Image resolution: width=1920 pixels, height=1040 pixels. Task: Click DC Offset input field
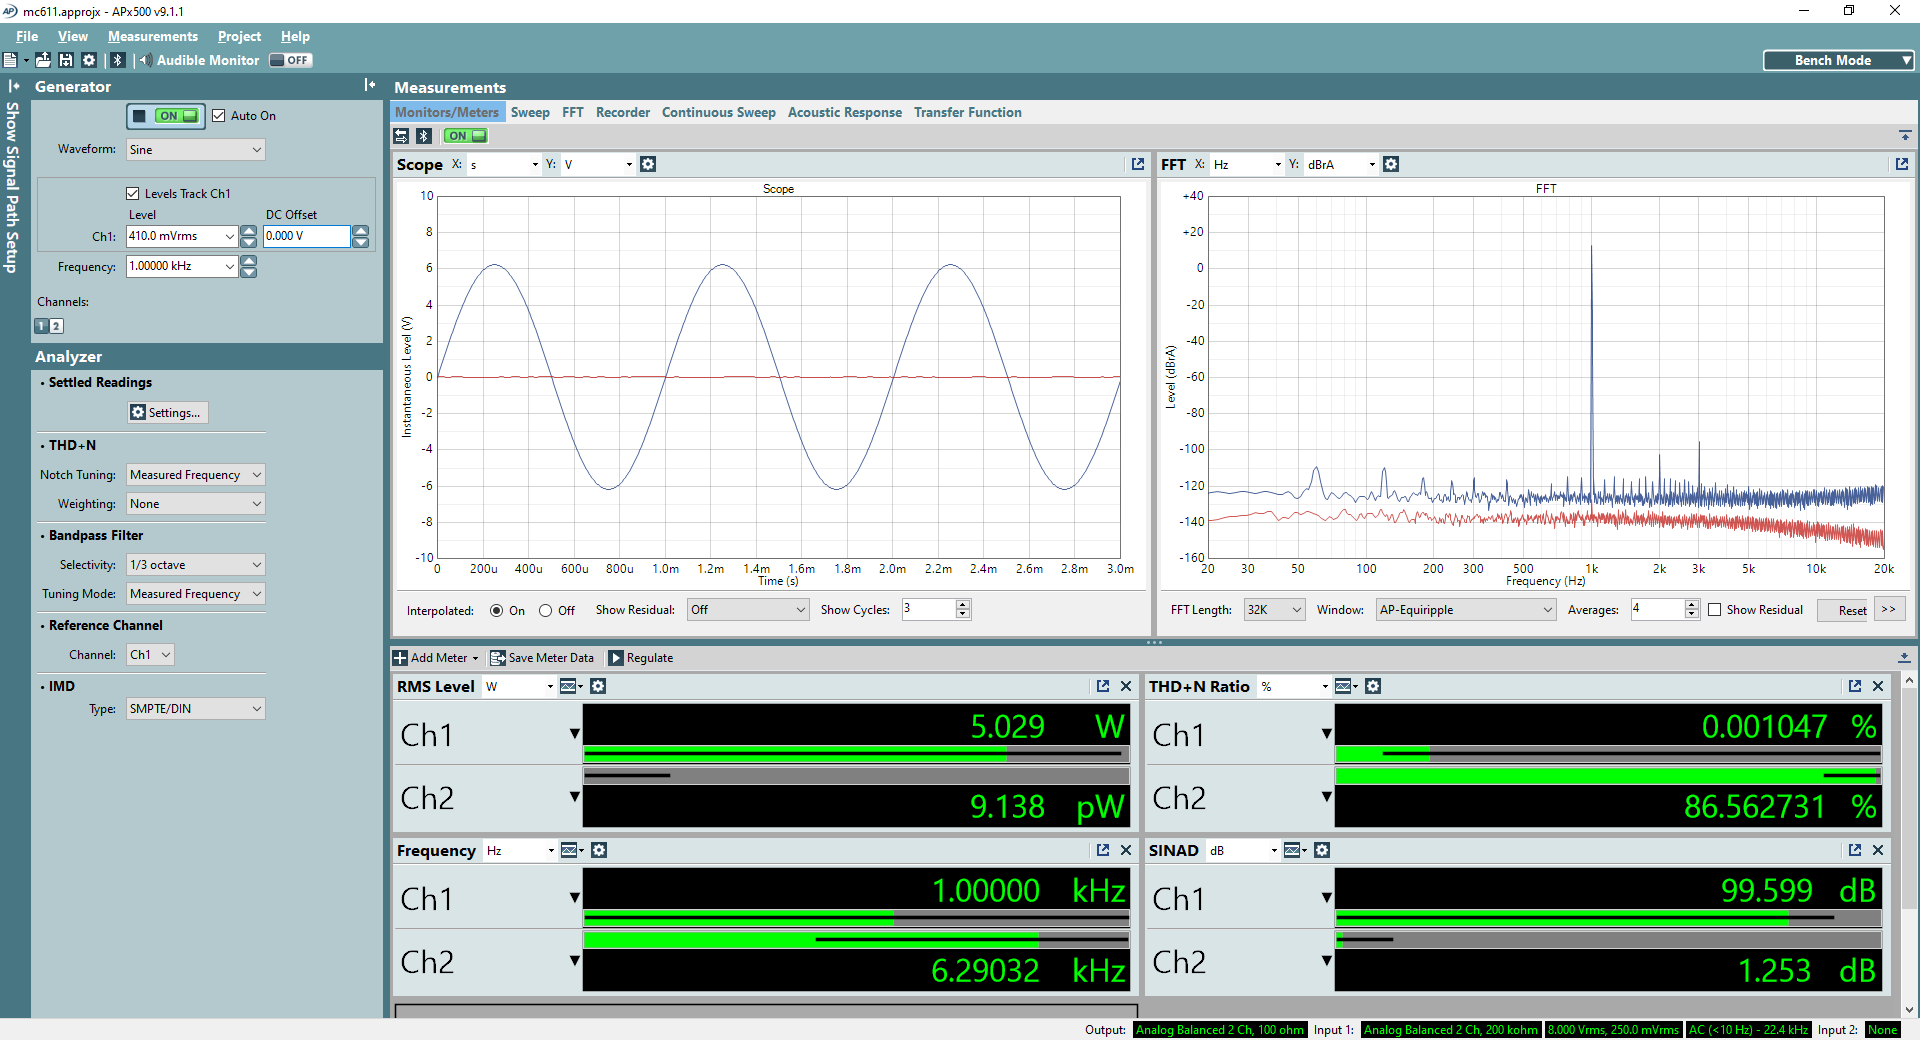pos(306,236)
